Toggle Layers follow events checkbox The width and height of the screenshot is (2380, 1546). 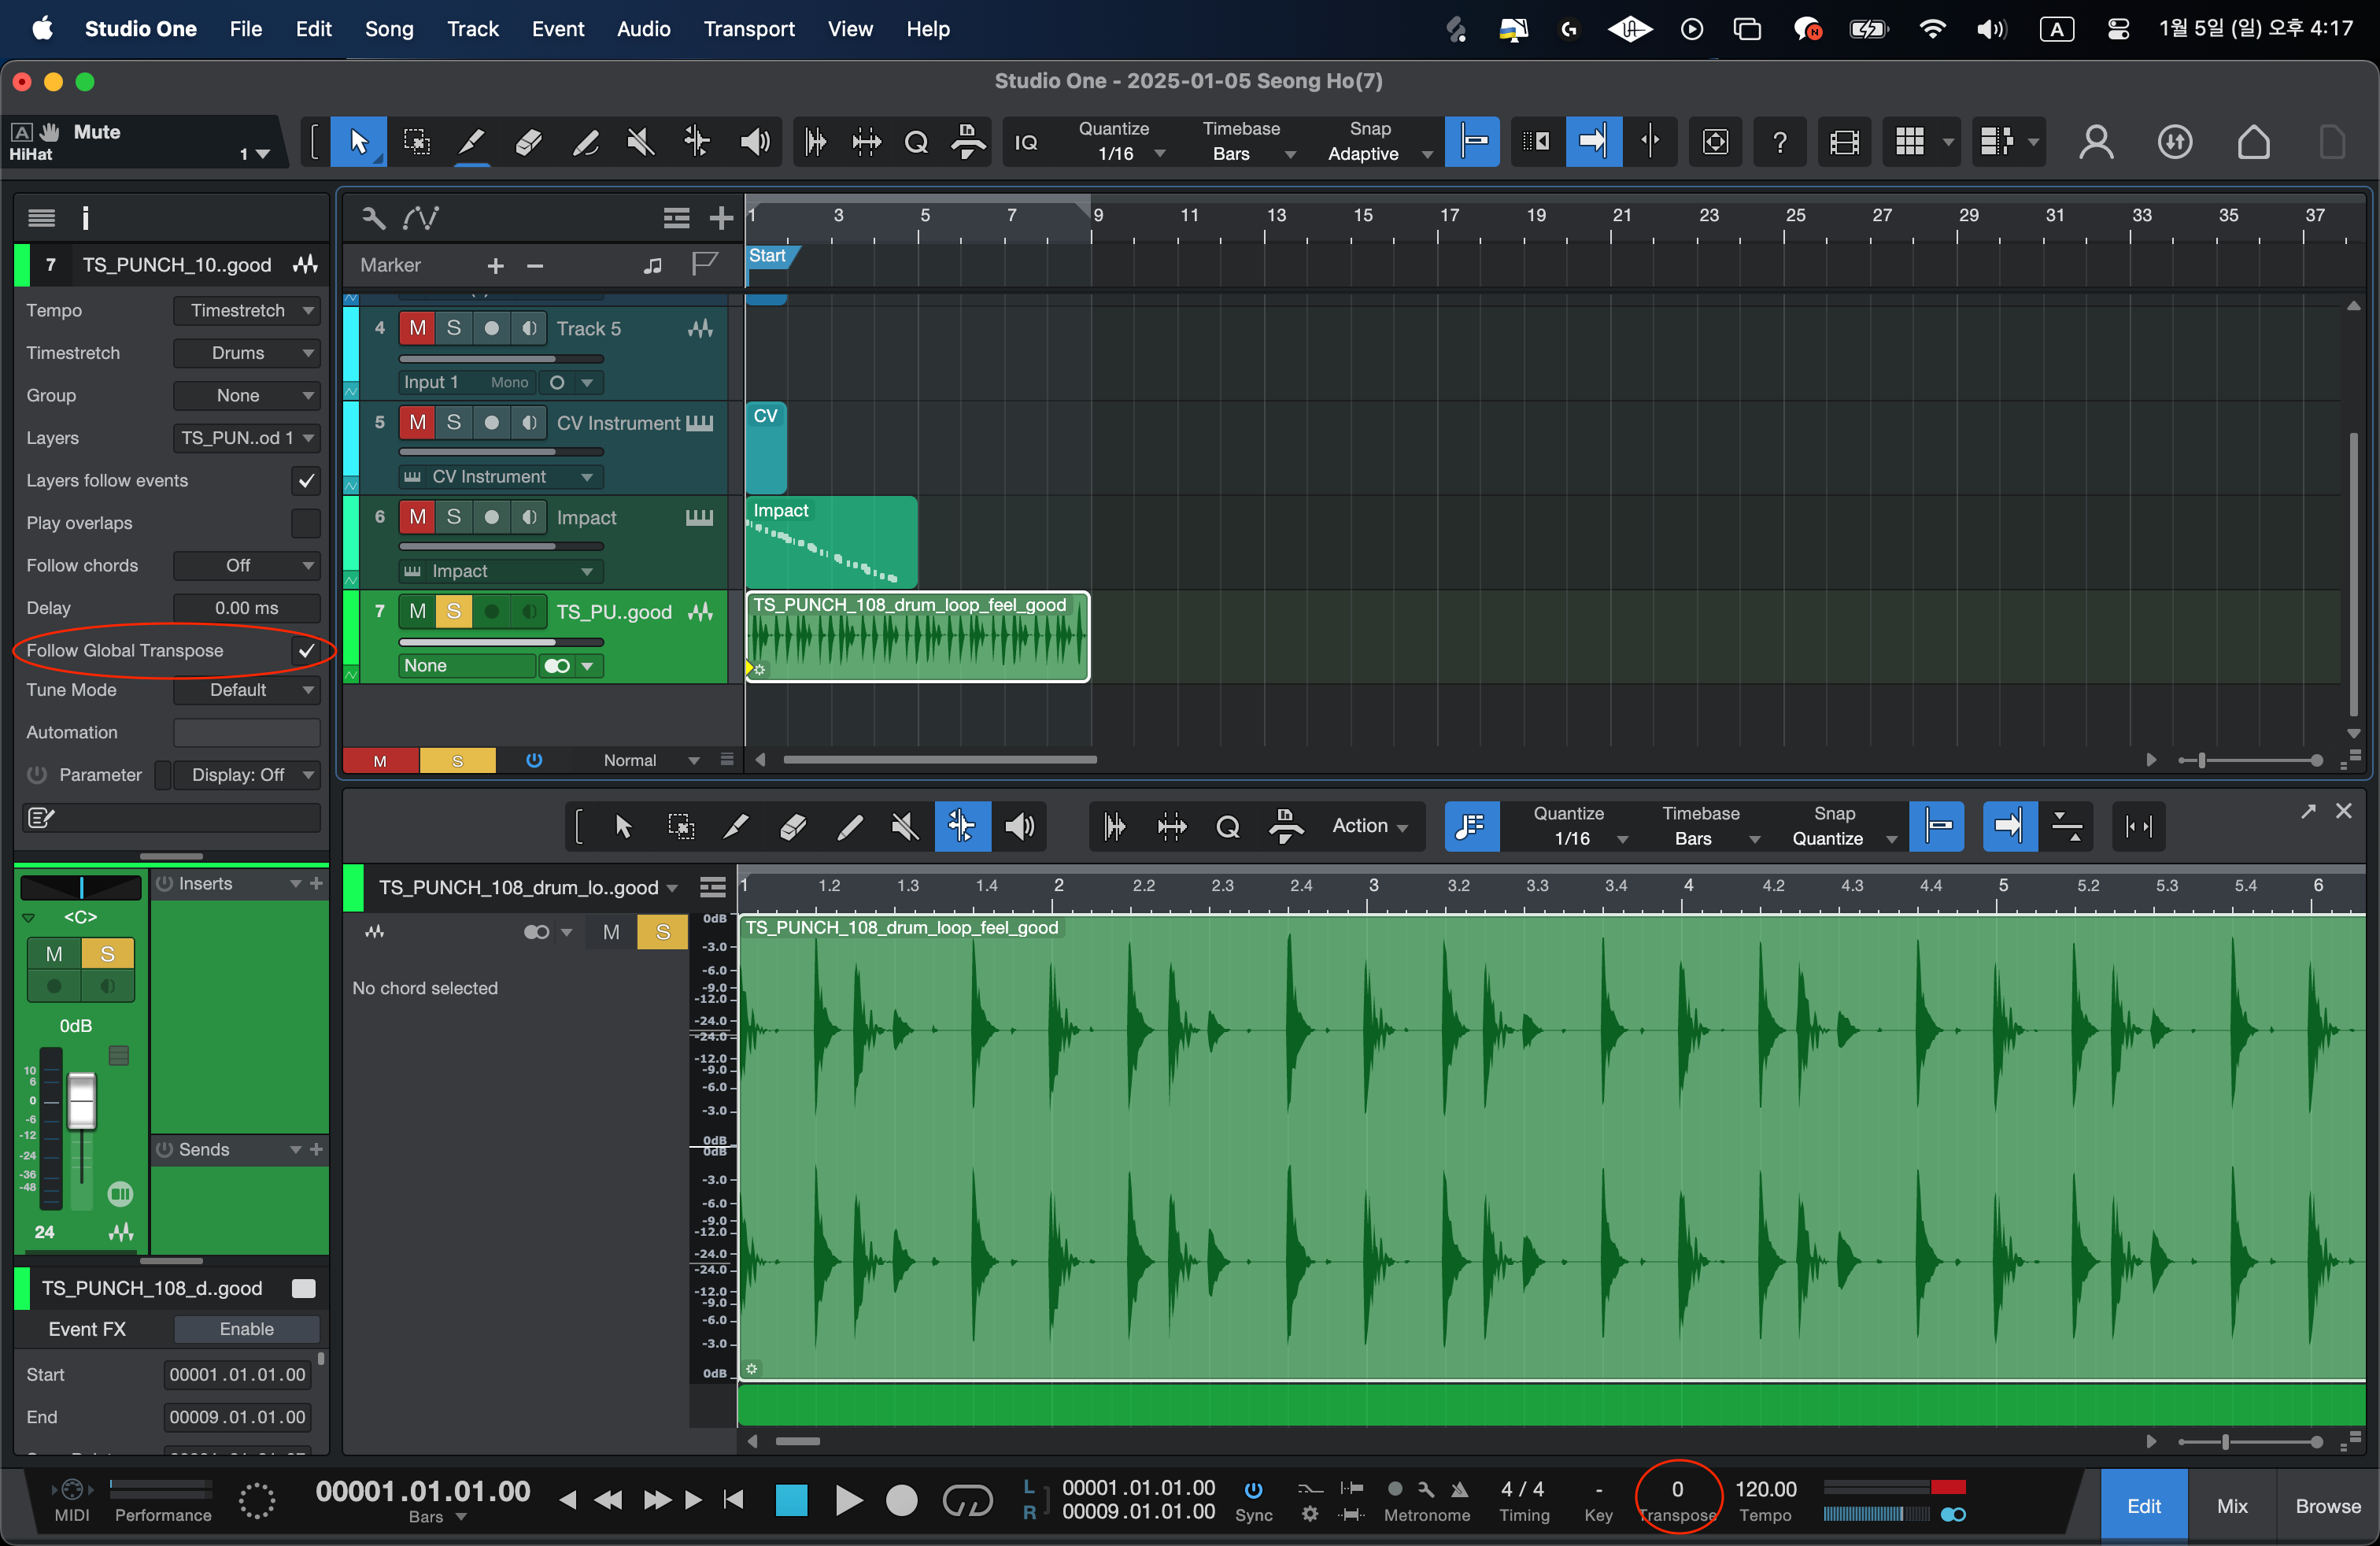[306, 481]
